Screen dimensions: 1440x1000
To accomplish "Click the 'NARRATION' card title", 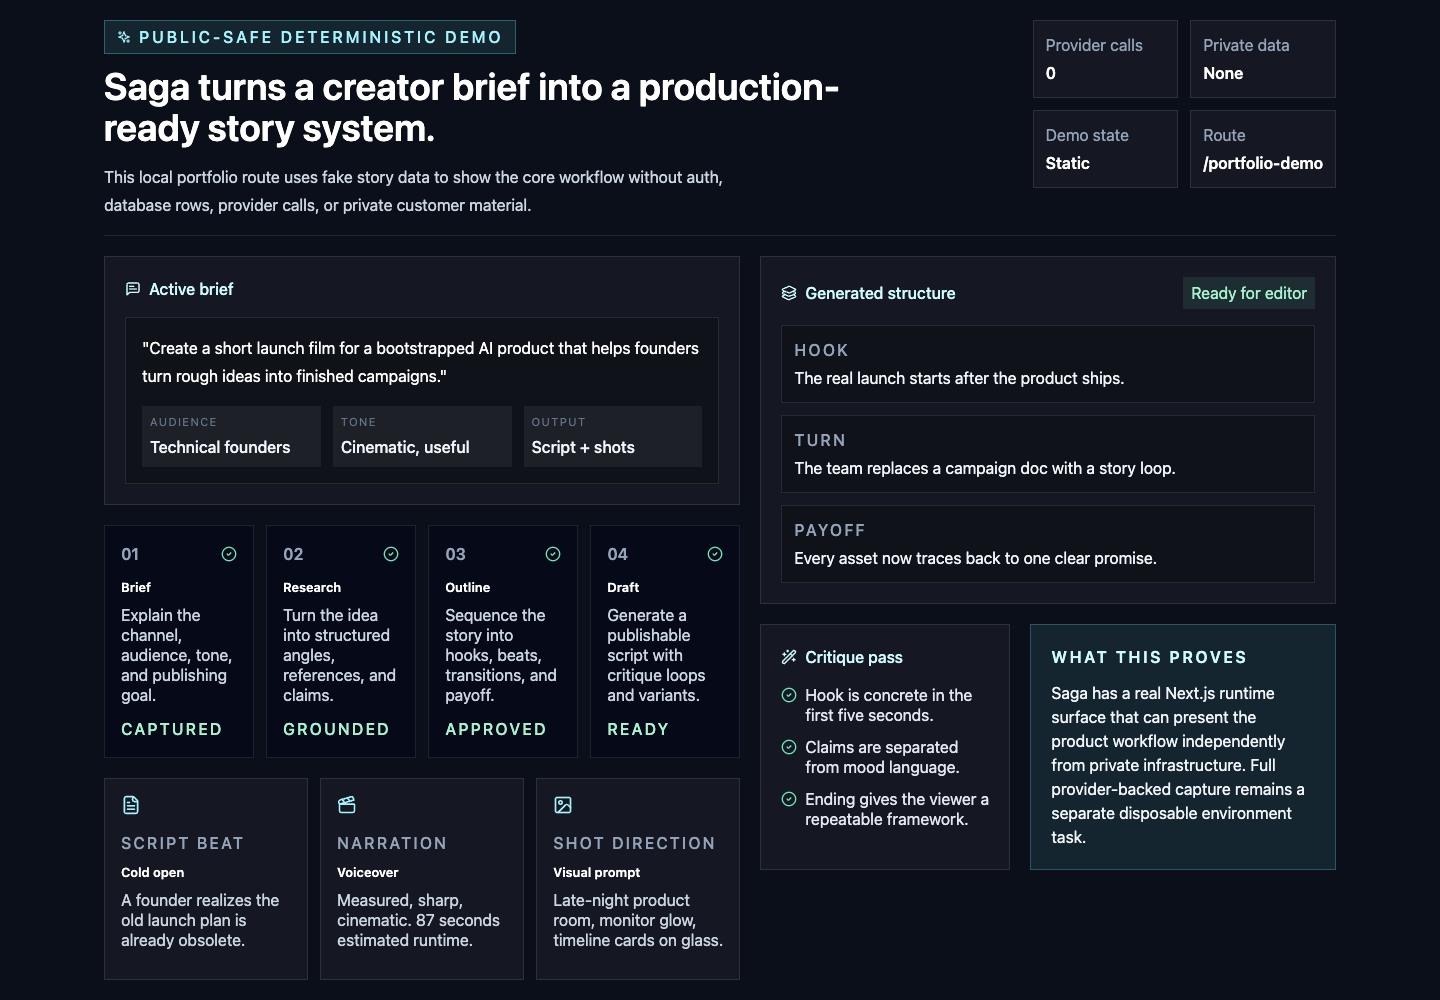I will coord(392,843).
